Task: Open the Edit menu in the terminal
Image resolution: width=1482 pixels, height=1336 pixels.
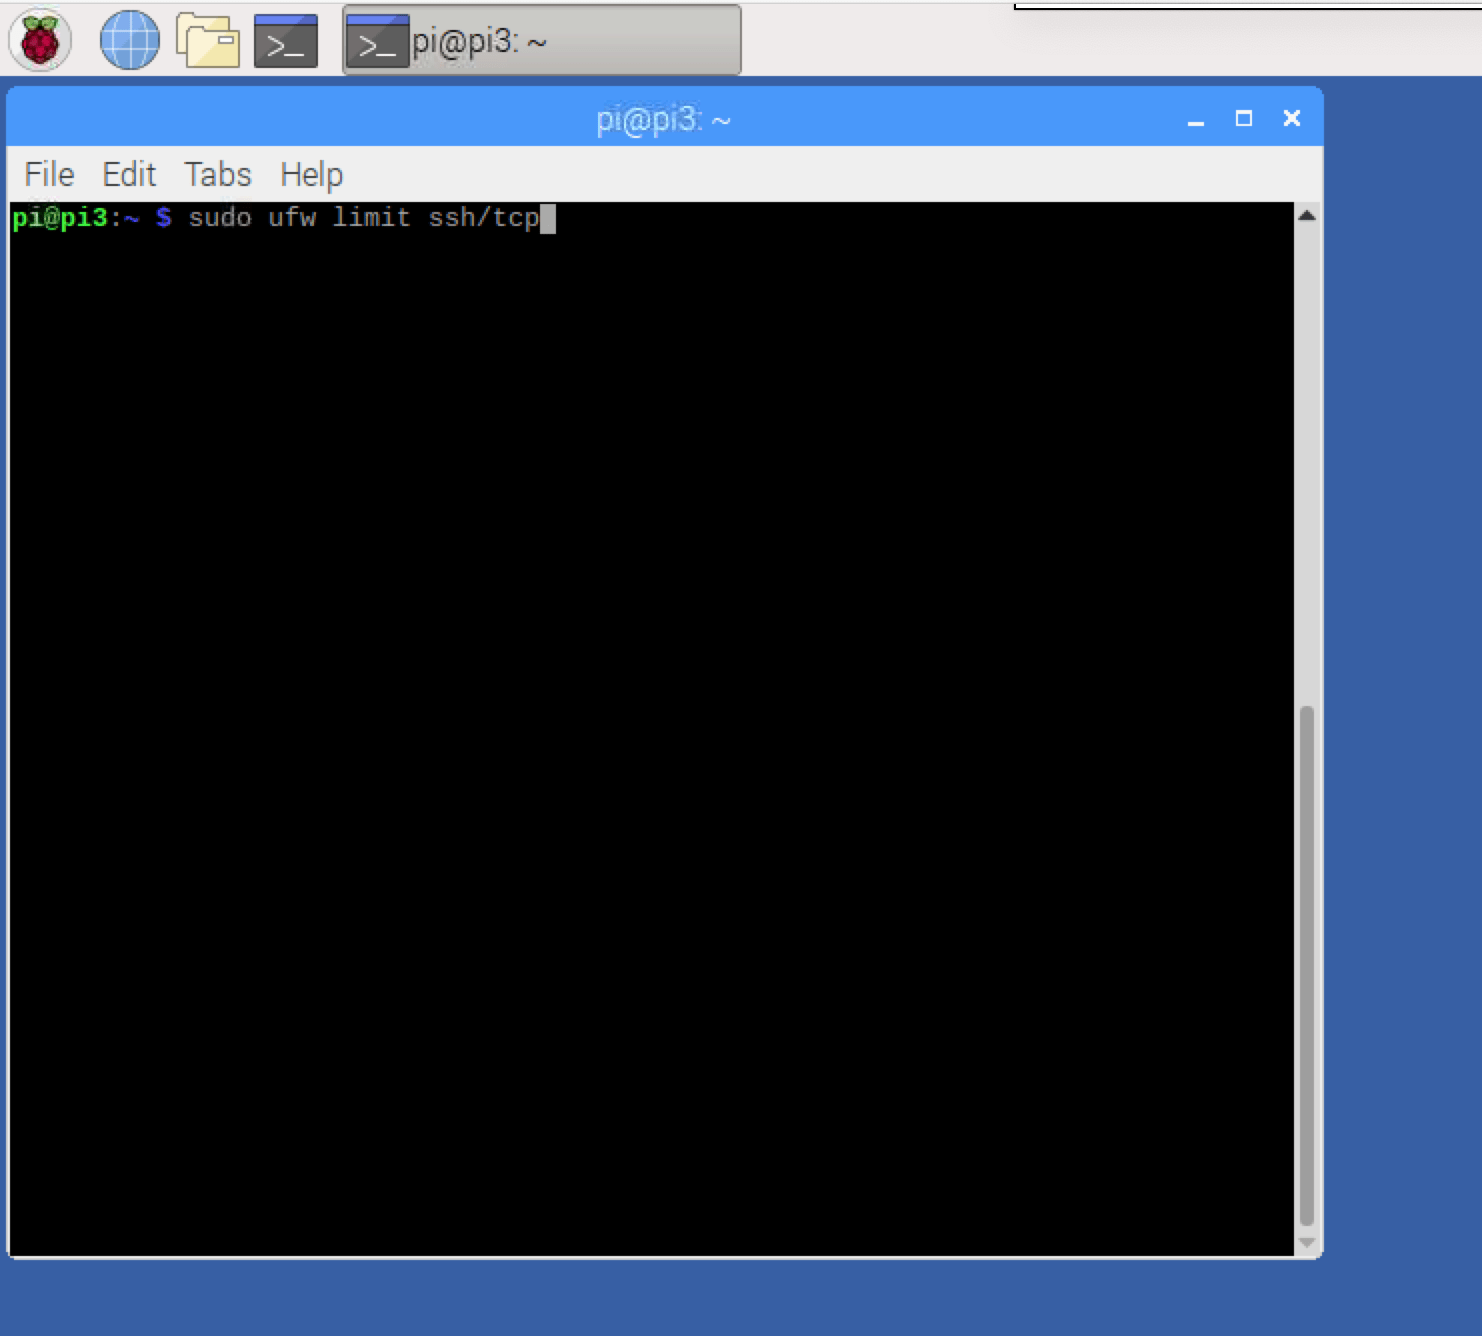Action: (x=128, y=173)
